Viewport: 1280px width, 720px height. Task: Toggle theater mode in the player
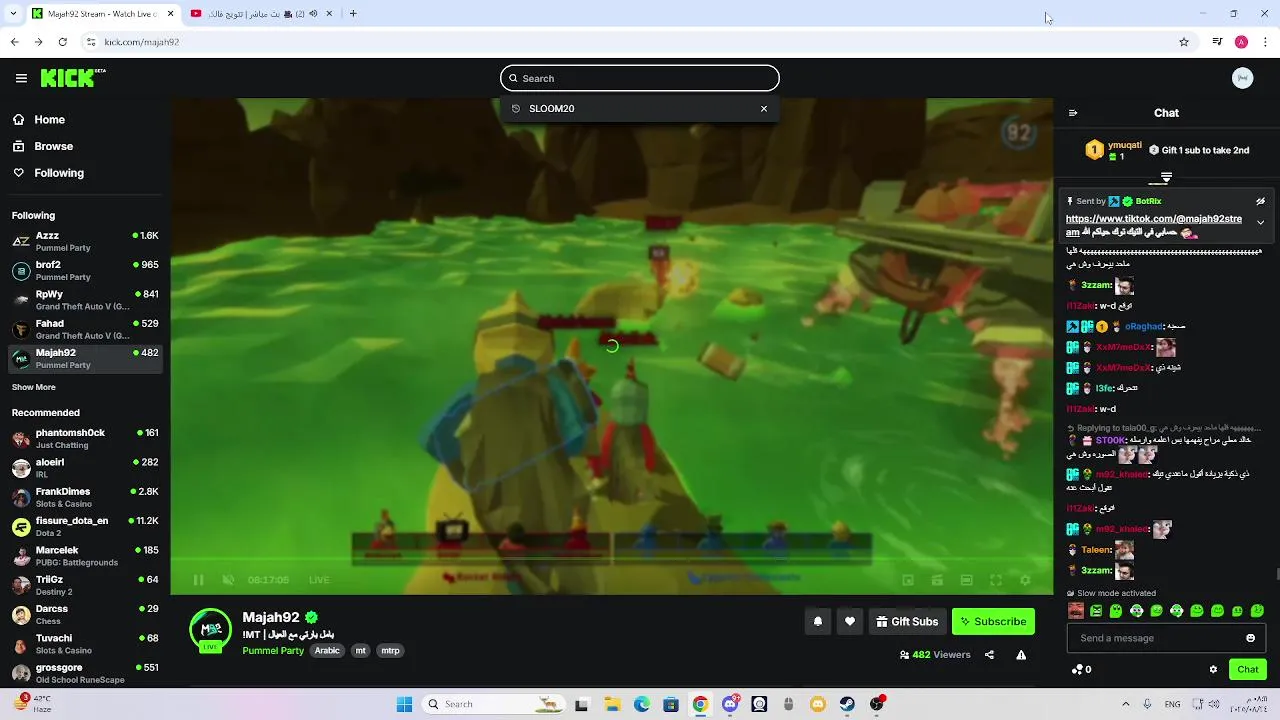(966, 580)
